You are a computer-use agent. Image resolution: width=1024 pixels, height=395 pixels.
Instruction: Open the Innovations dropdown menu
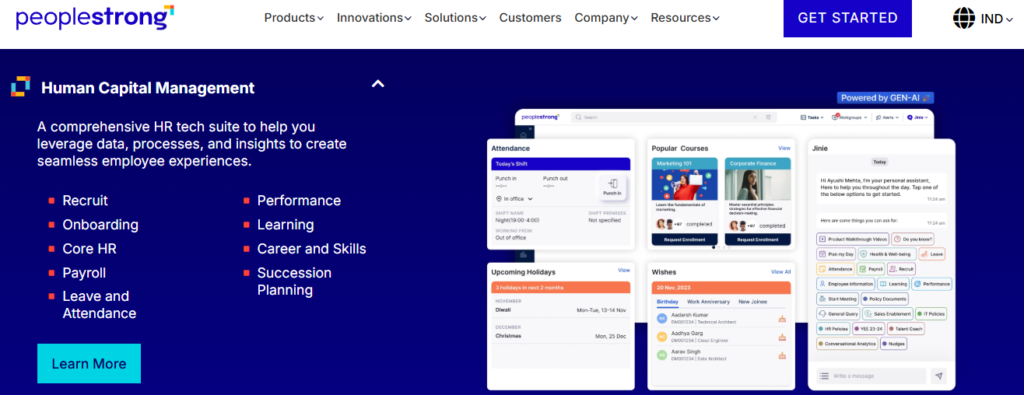(x=374, y=18)
